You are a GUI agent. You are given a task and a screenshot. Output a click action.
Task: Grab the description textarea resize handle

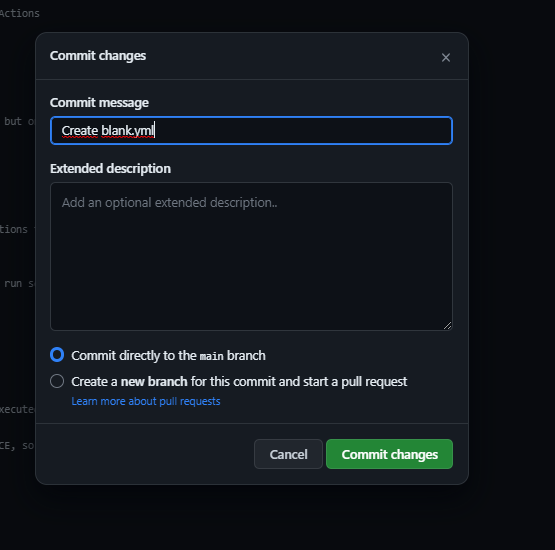click(447, 326)
